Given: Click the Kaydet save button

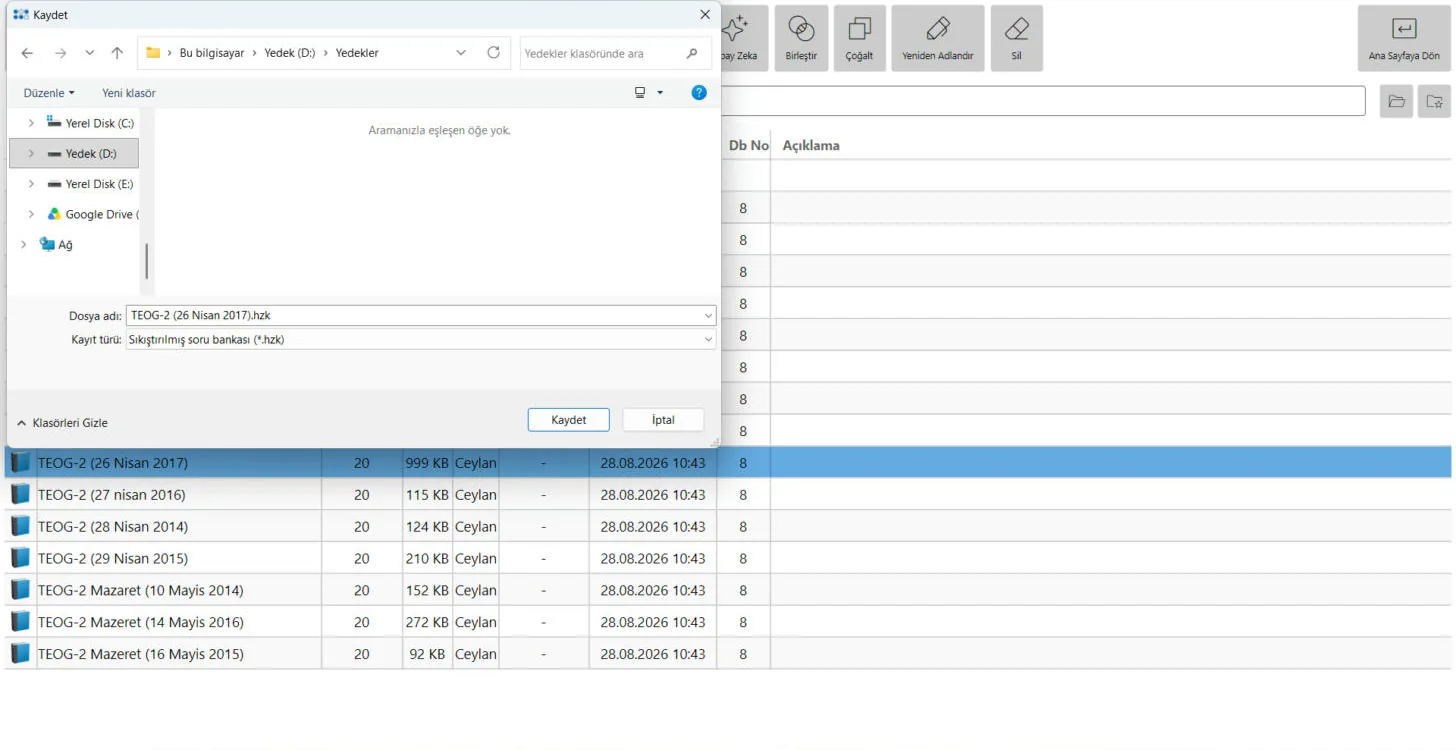Looking at the screenshot, I should (x=569, y=420).
